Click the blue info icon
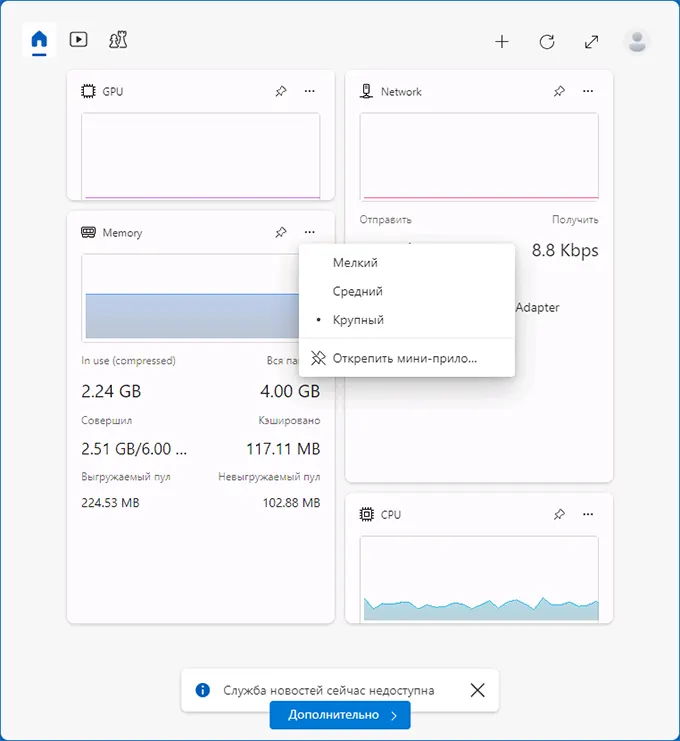 click(x=203, y=690)
